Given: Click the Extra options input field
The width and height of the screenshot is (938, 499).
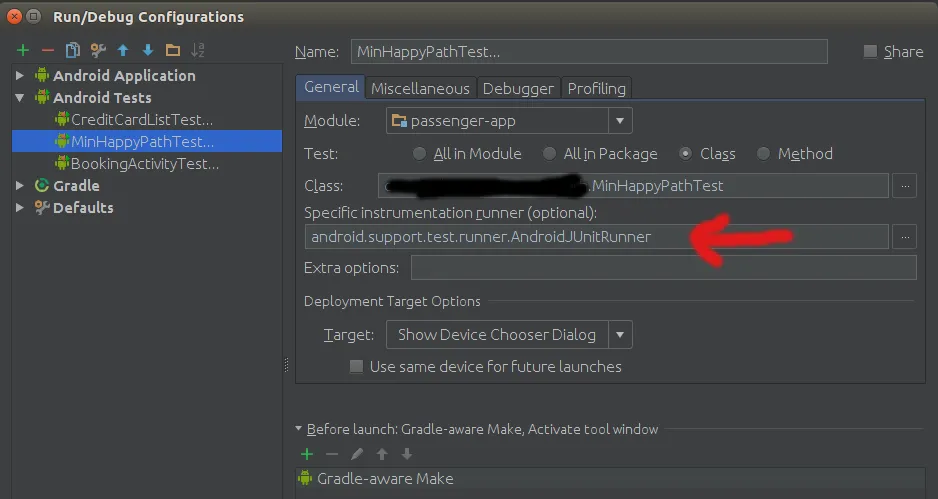Looking at the screenshot, I should click(664, 267).
